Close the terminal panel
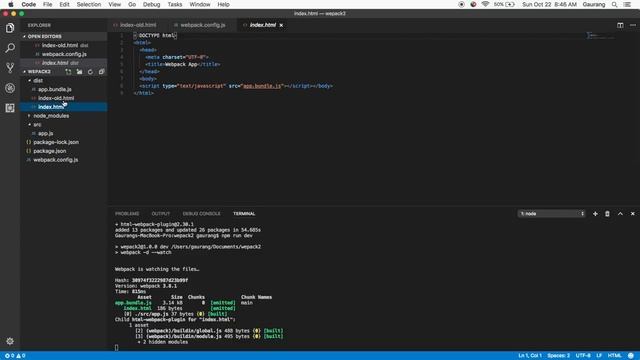Image resolution: width=640 pixels, height=360 pixels. tap(633, 213)
